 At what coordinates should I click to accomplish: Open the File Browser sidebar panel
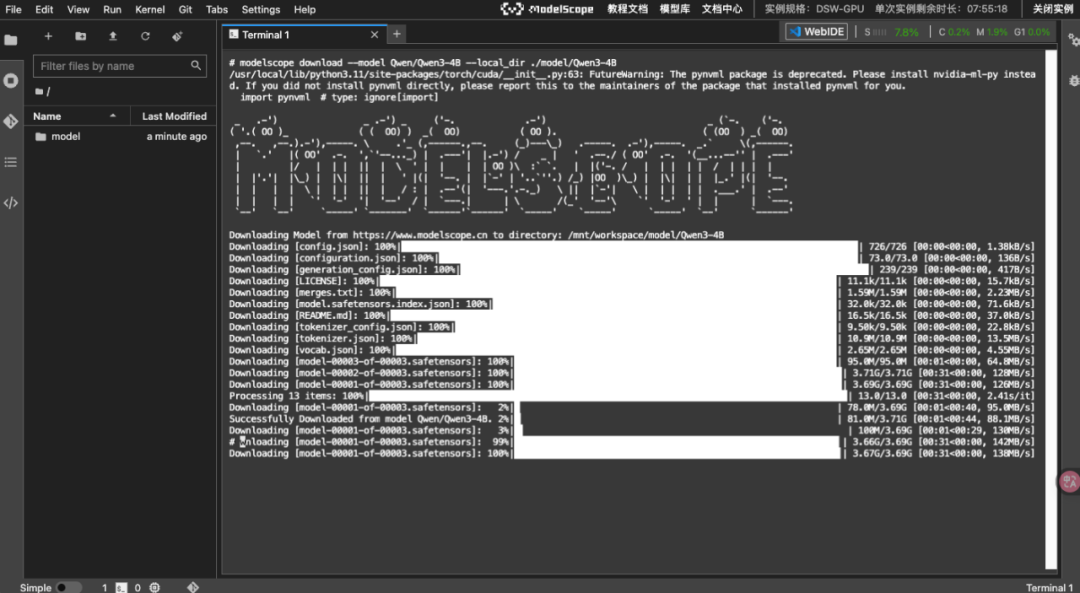(10, 40)
